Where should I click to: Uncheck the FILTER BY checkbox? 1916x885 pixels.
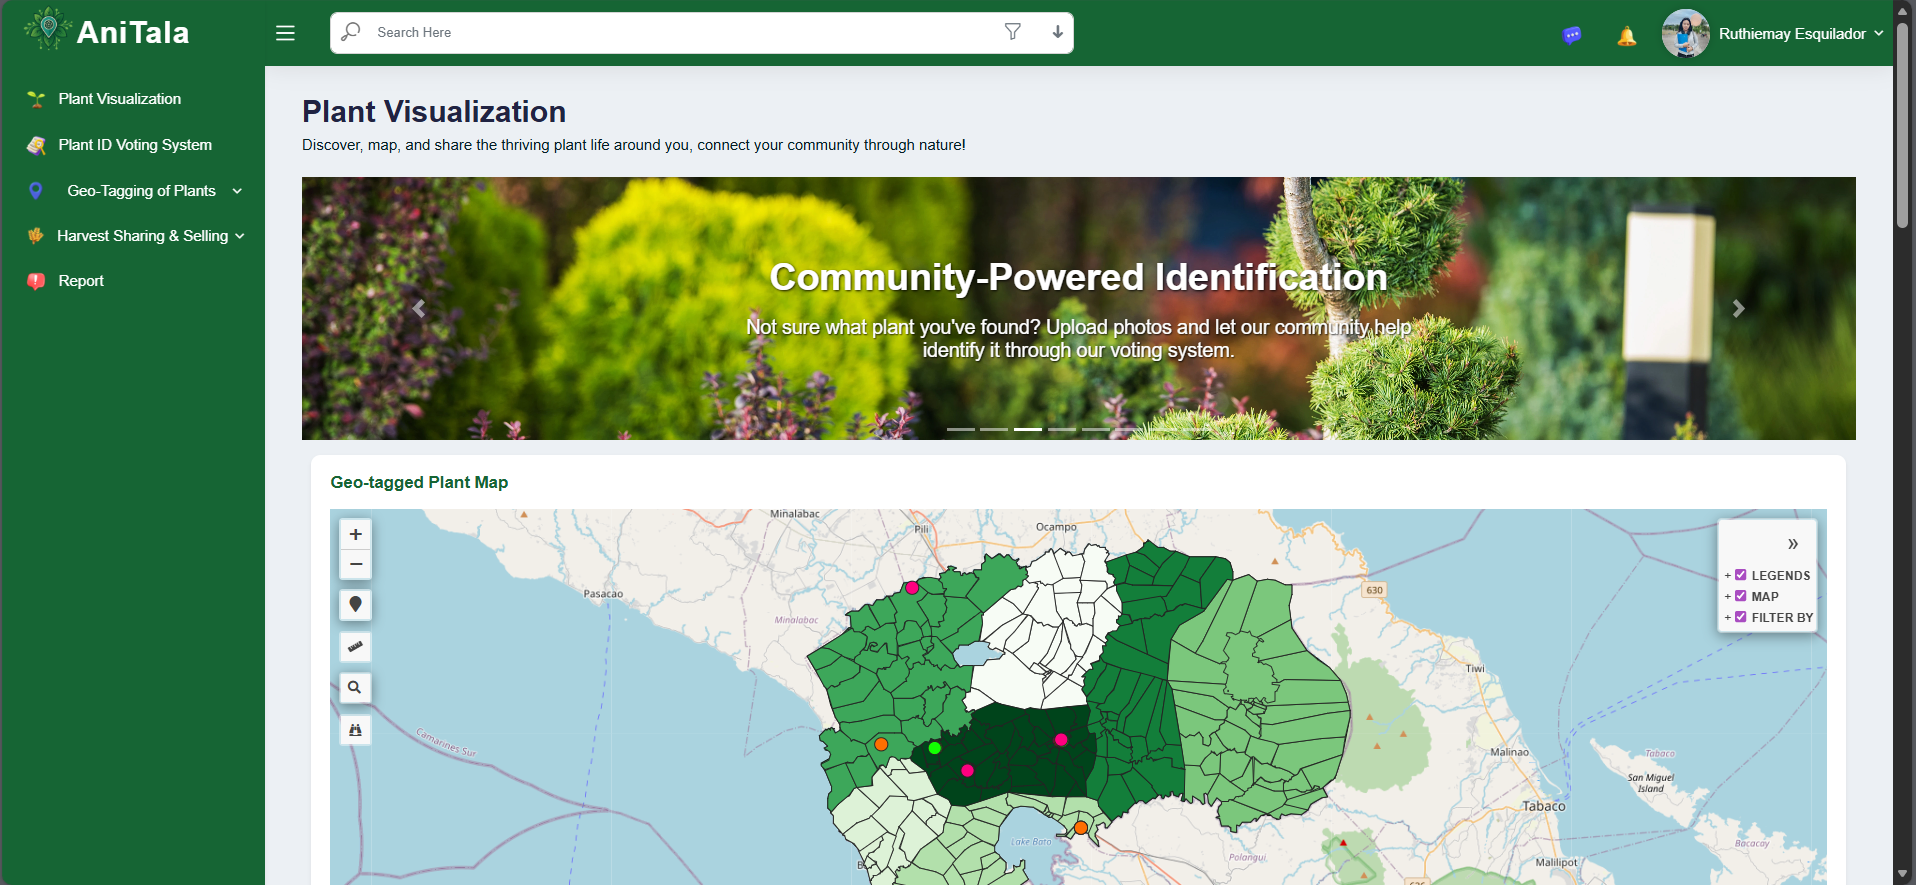[1740, 617]
